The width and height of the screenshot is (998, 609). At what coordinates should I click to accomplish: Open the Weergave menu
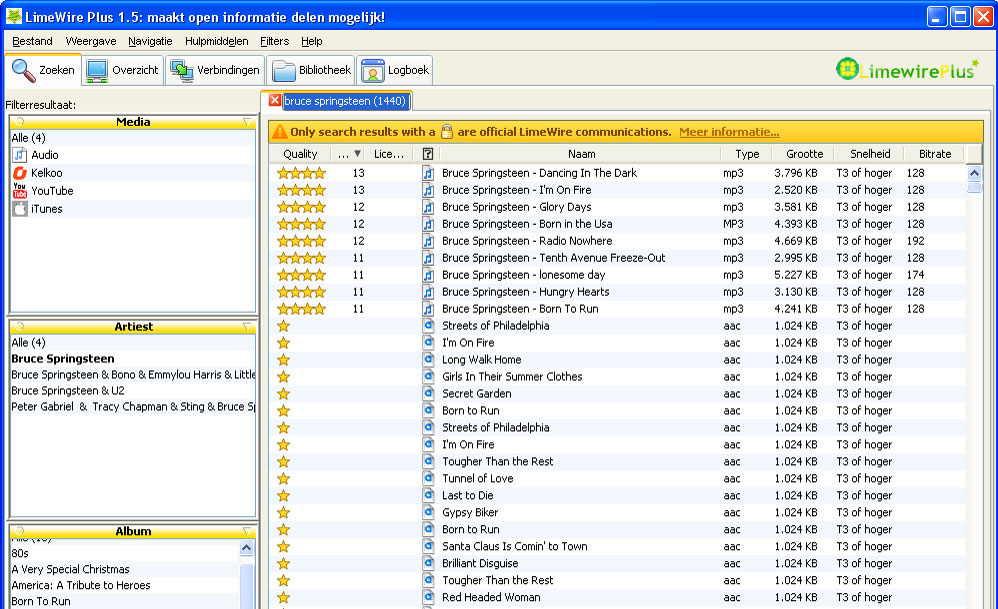tap(90, 41)
